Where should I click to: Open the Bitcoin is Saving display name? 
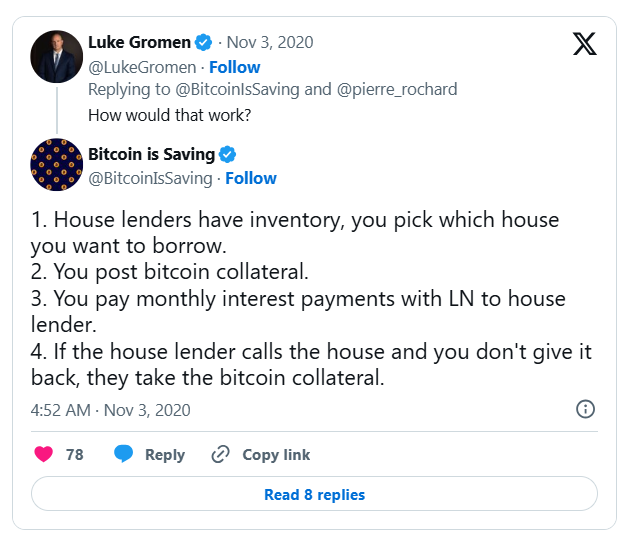(151, 154)
